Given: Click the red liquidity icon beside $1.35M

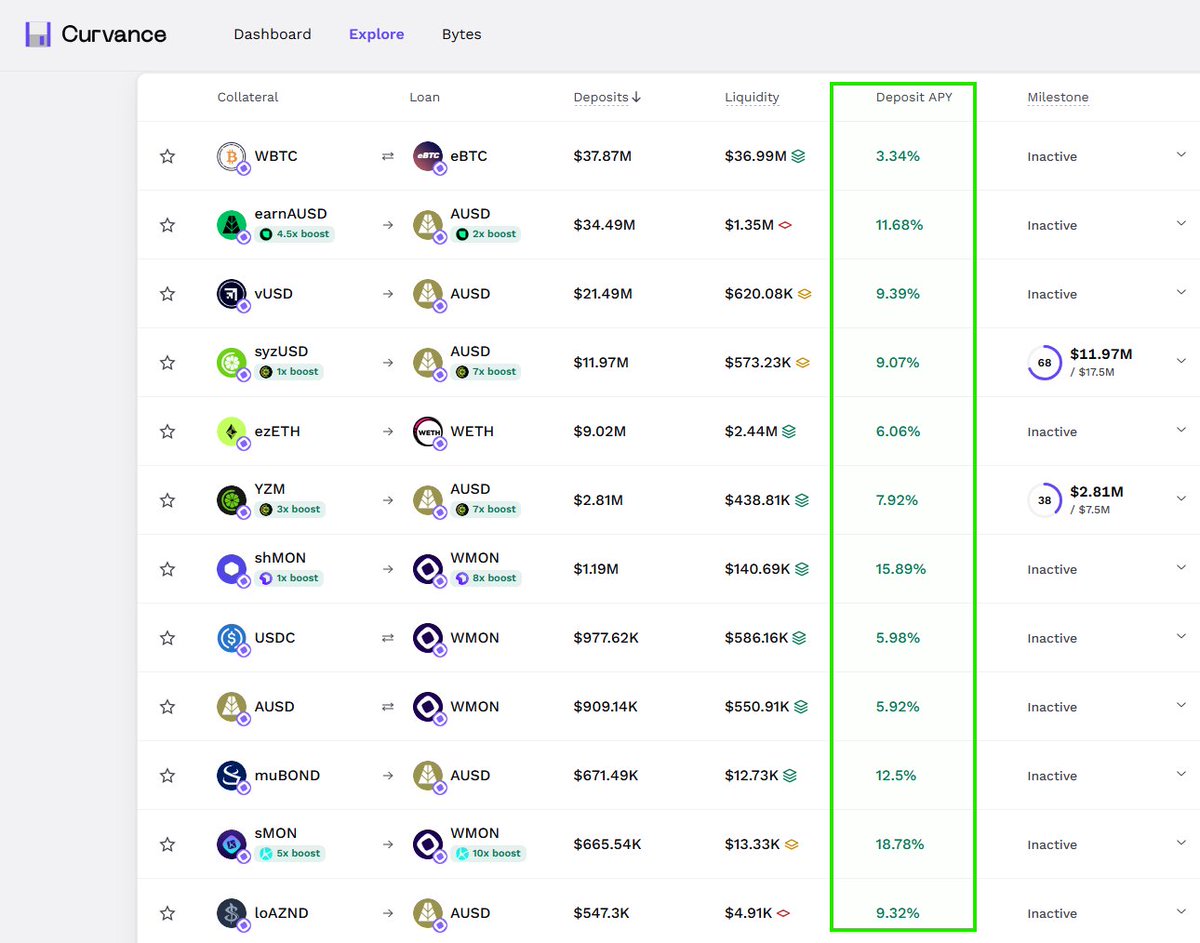Looking at the screenshot, I should click(x=785, y=225).
